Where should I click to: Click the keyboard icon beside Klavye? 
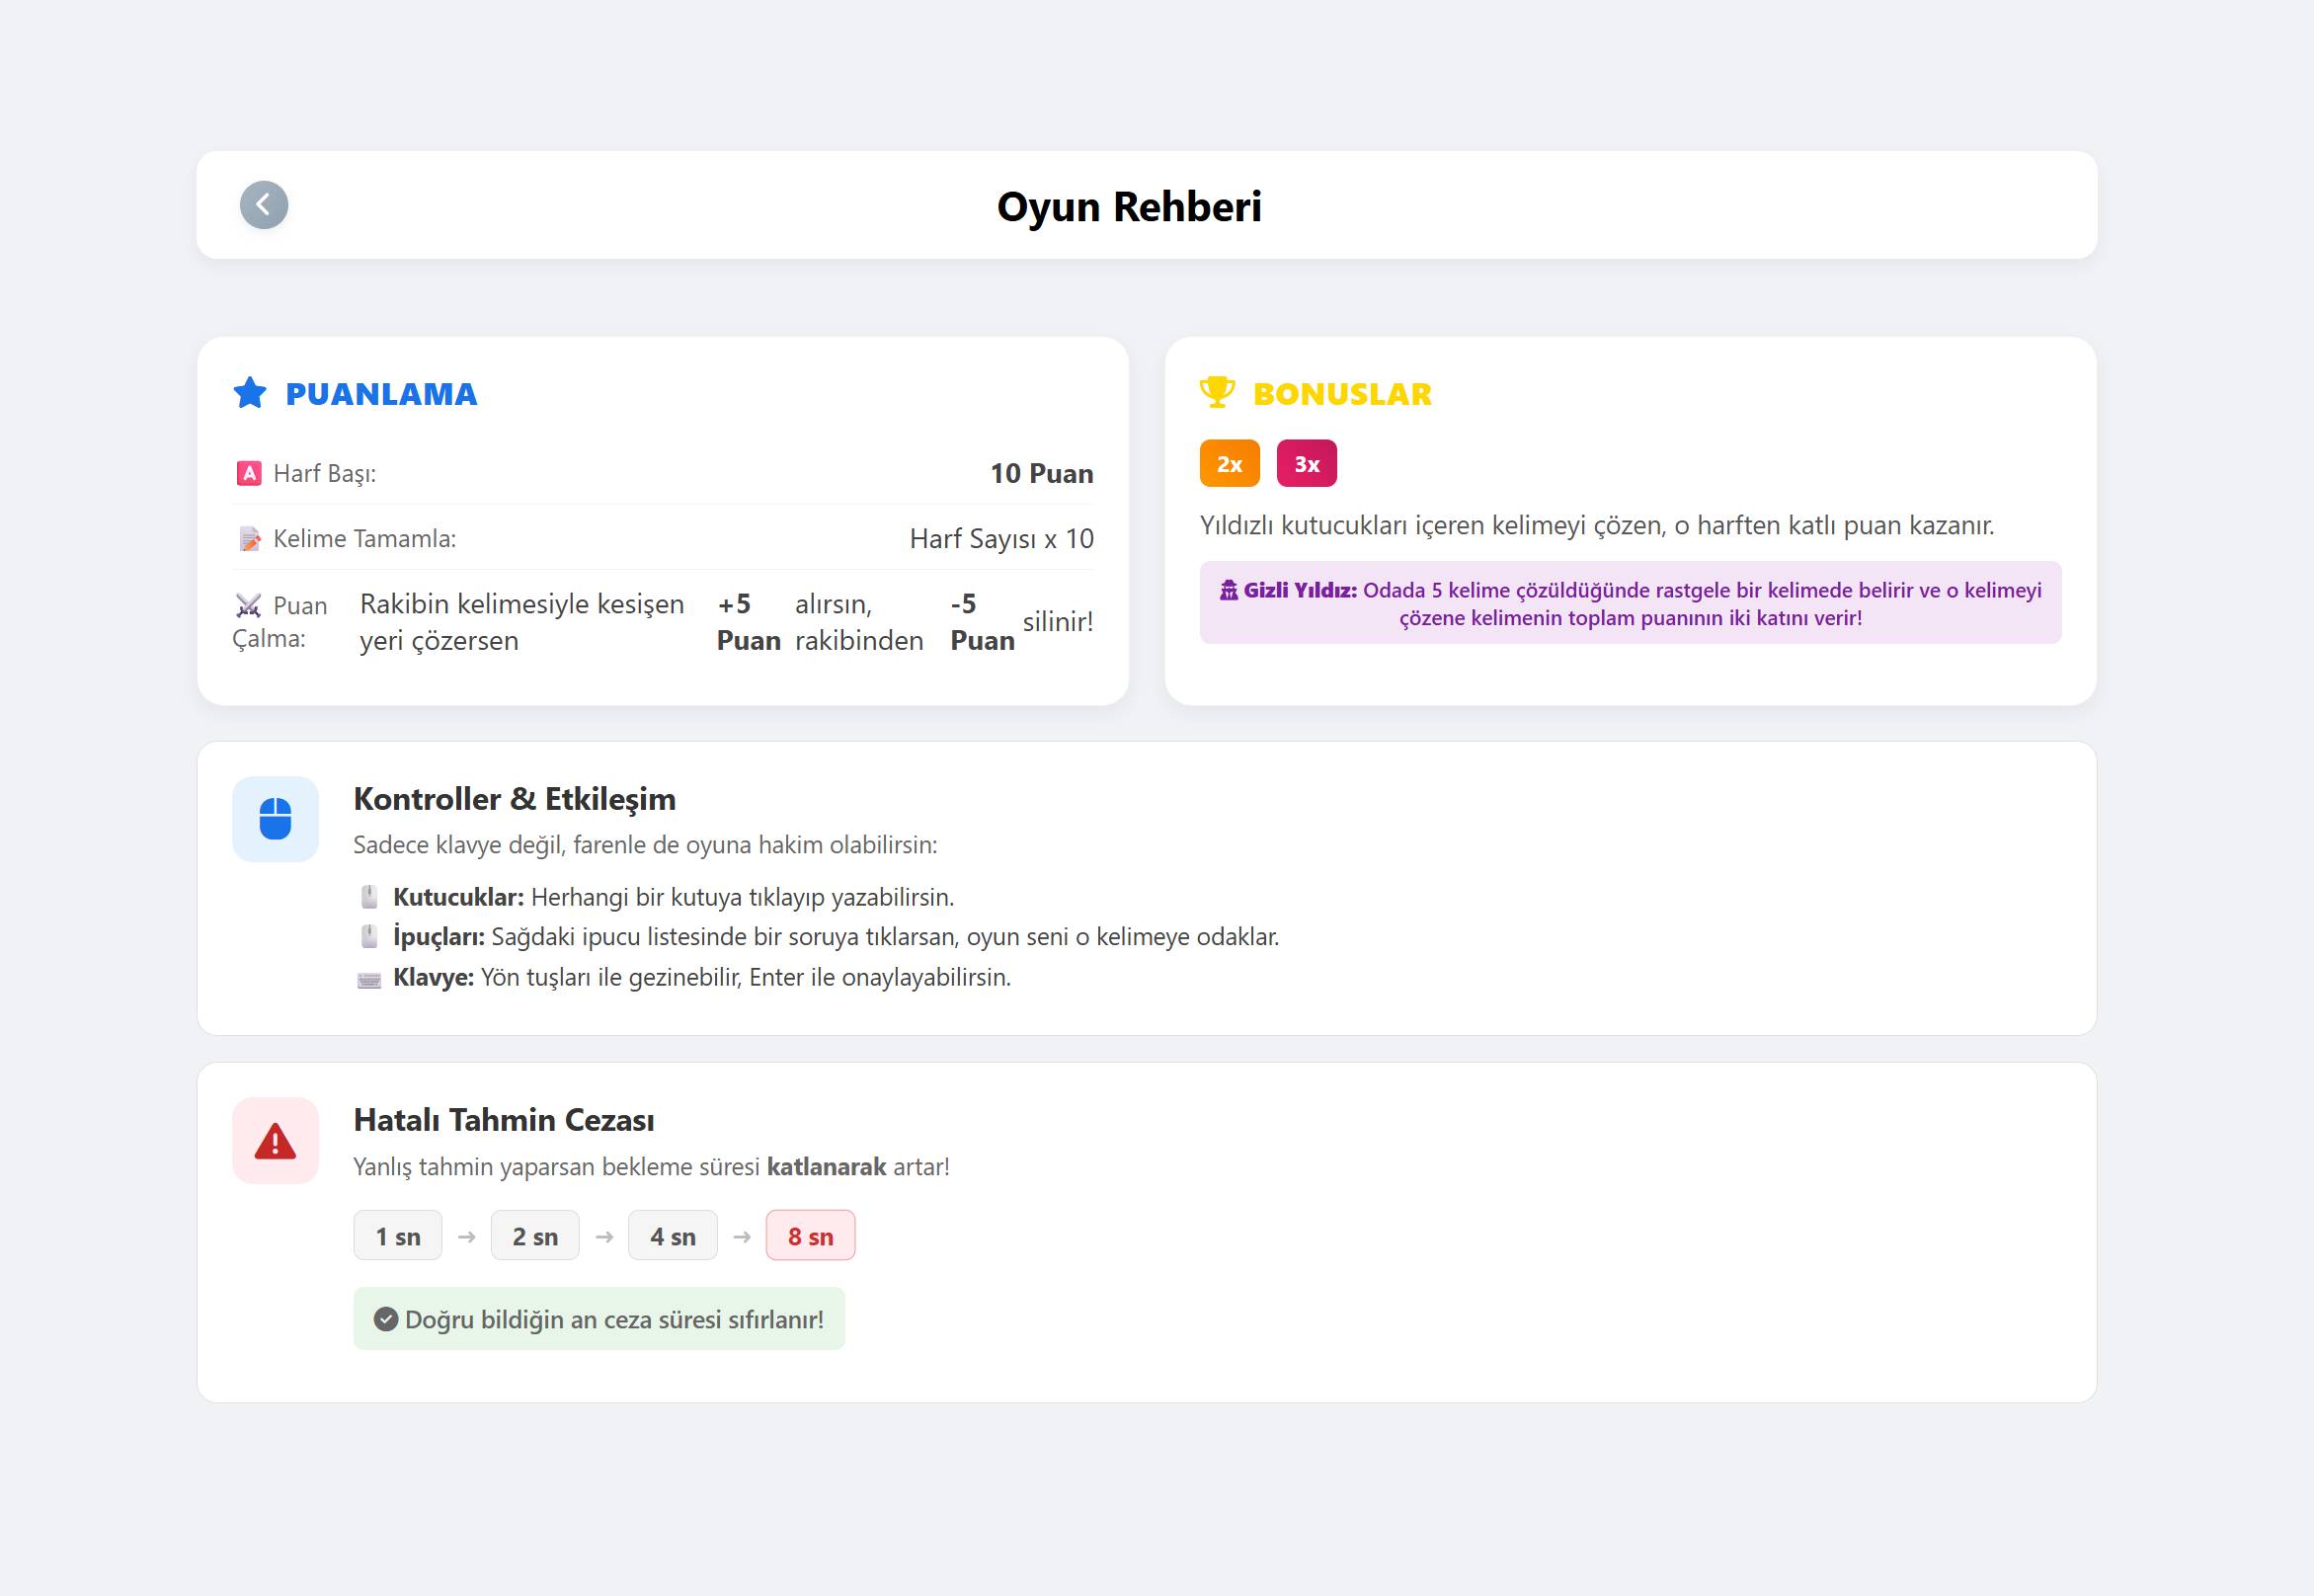point(369,979)
